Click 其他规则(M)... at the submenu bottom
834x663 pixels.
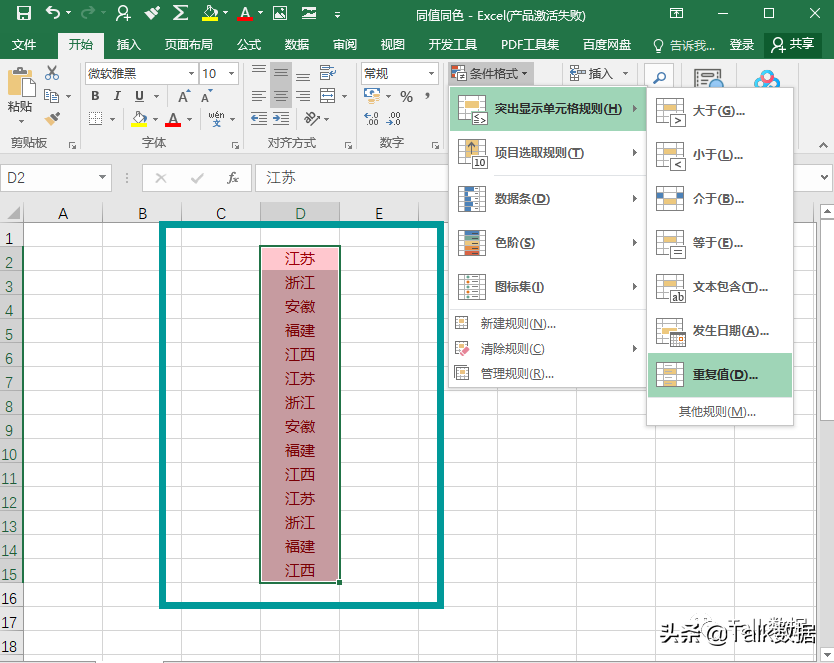click(x=720, y=412)
